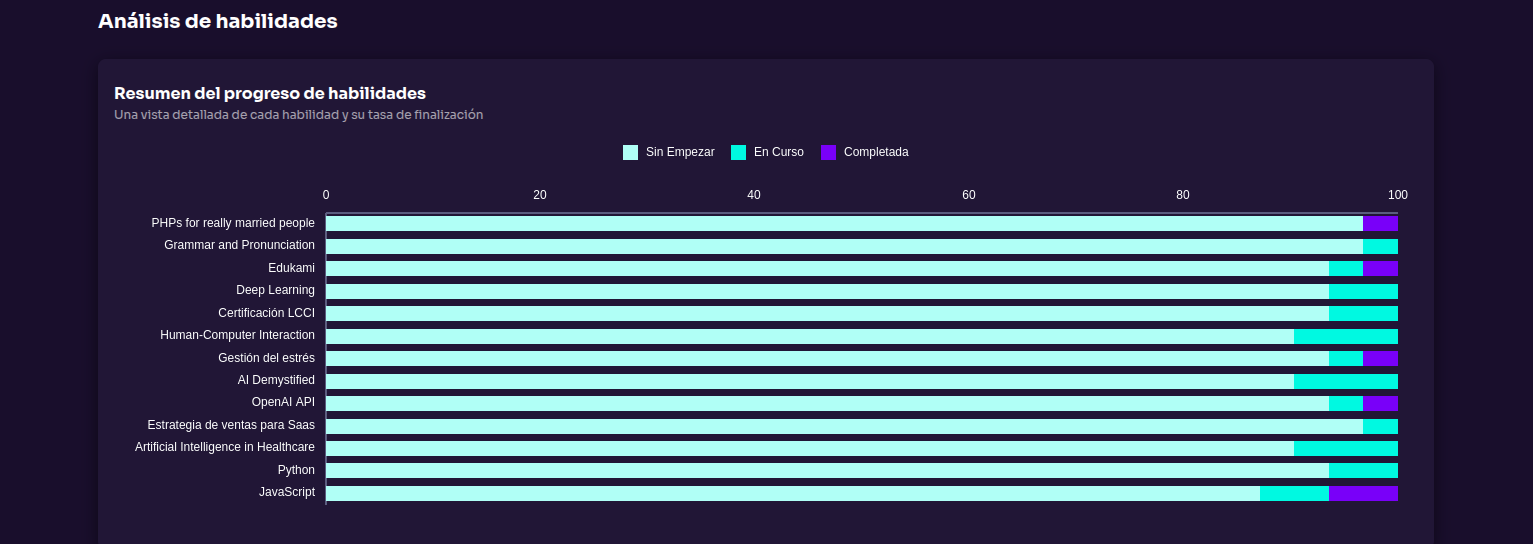Click the Resumen del progreso de habilidades heading
This screenshot has width=1533, height=544.
(x=270, y=93)
